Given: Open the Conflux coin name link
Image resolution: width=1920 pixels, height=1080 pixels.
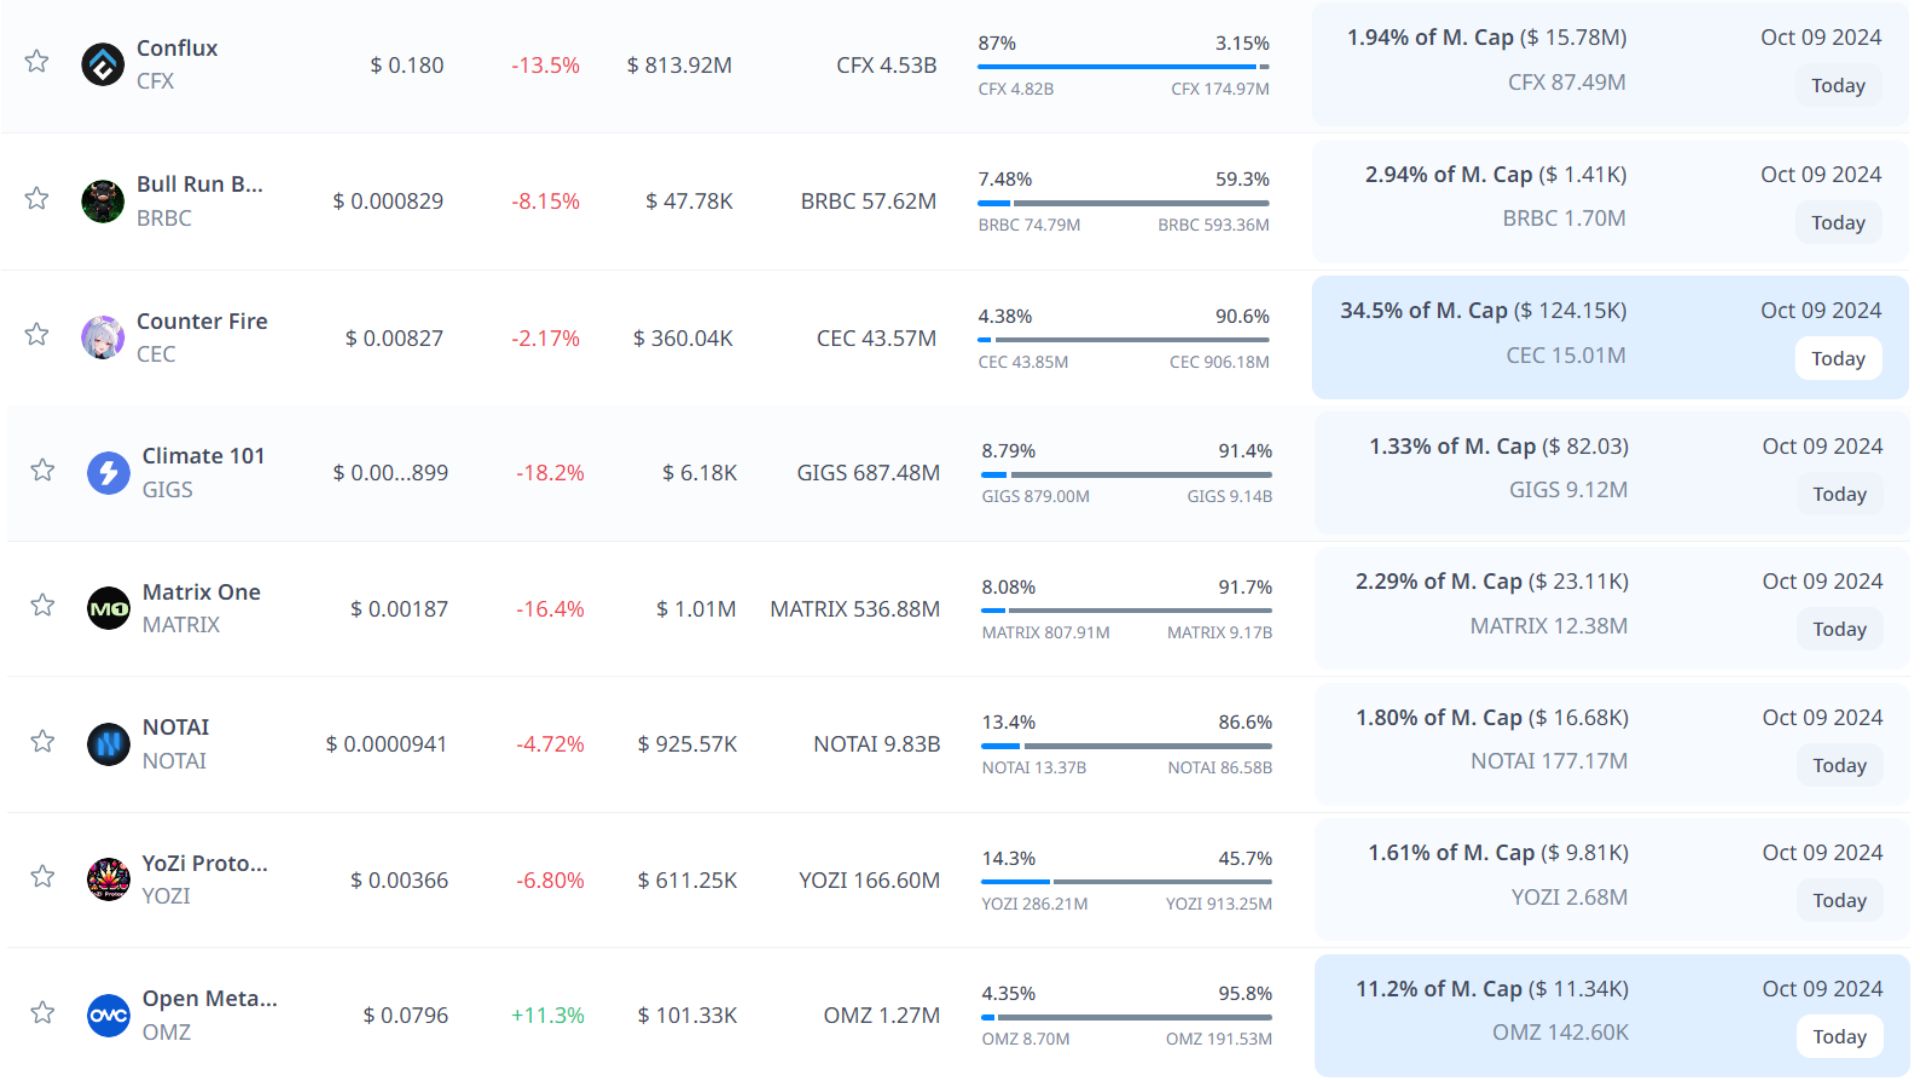Looking at the screenshot, I should point(177,48).
